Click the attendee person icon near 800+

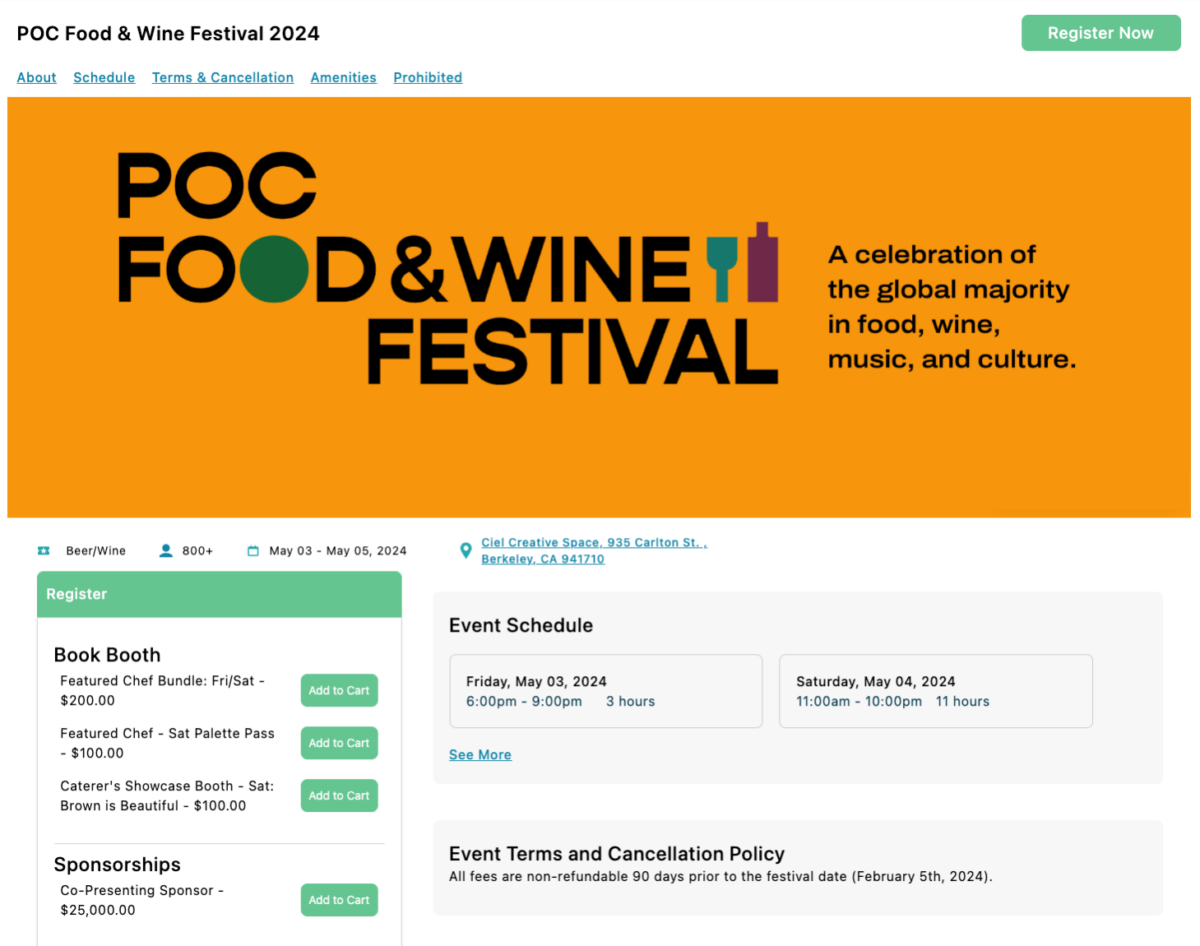coord(166,551)
